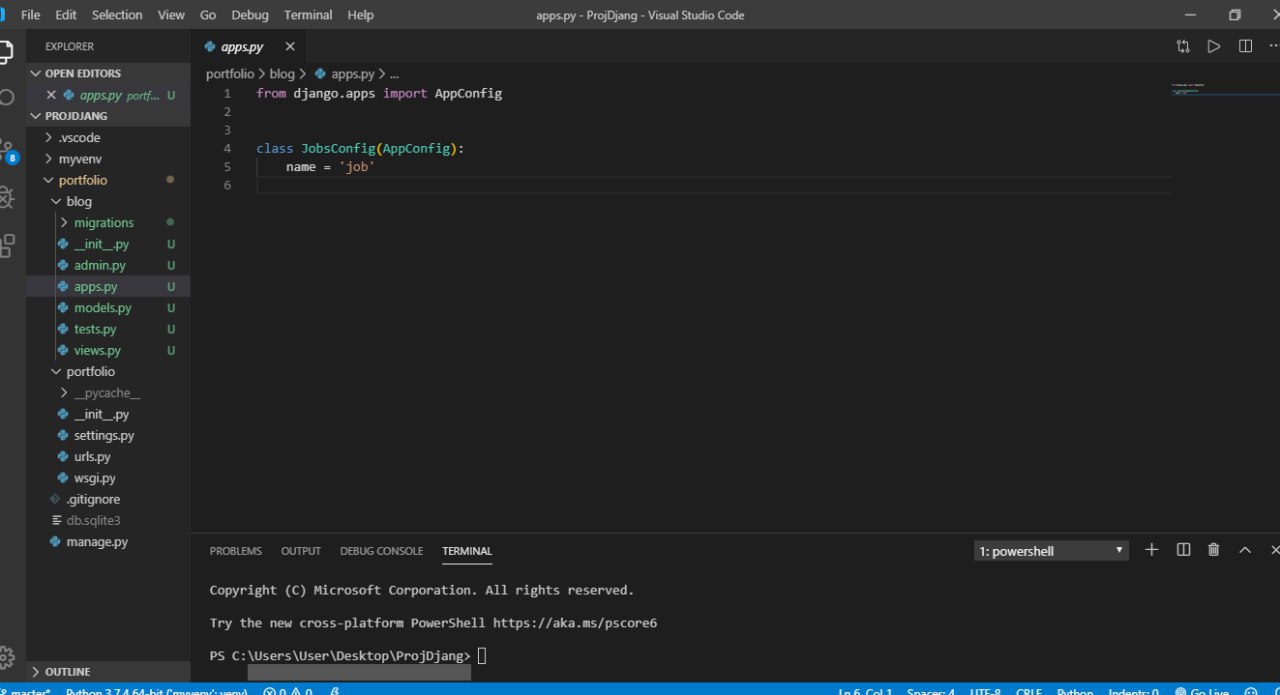1280x695 pixels.
Task: Open Source Control view with 8 badge
Action: [x=8, y=150]
